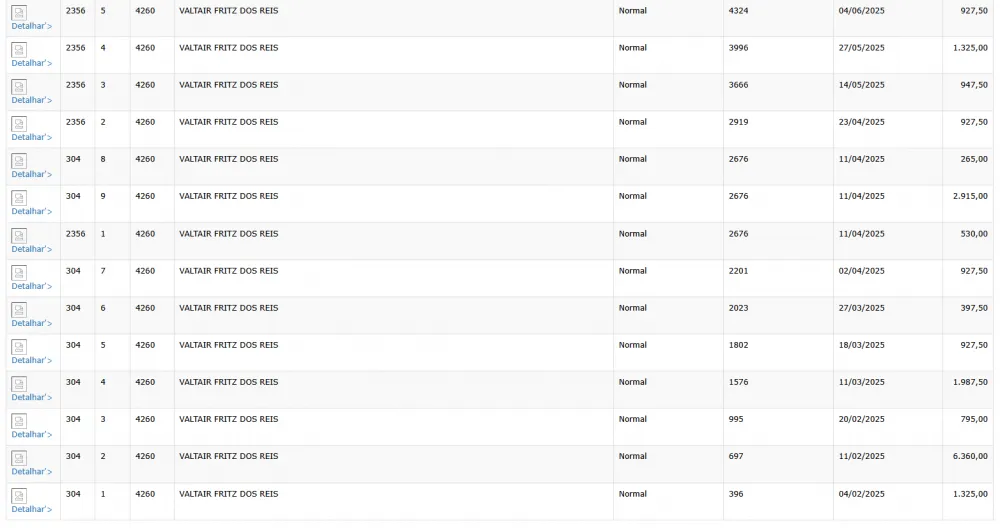The height and width of the screenshot is (528, 1000).
Task: Open the document icon for the 27/03/2025 row
Action: (x=18, y=310)
